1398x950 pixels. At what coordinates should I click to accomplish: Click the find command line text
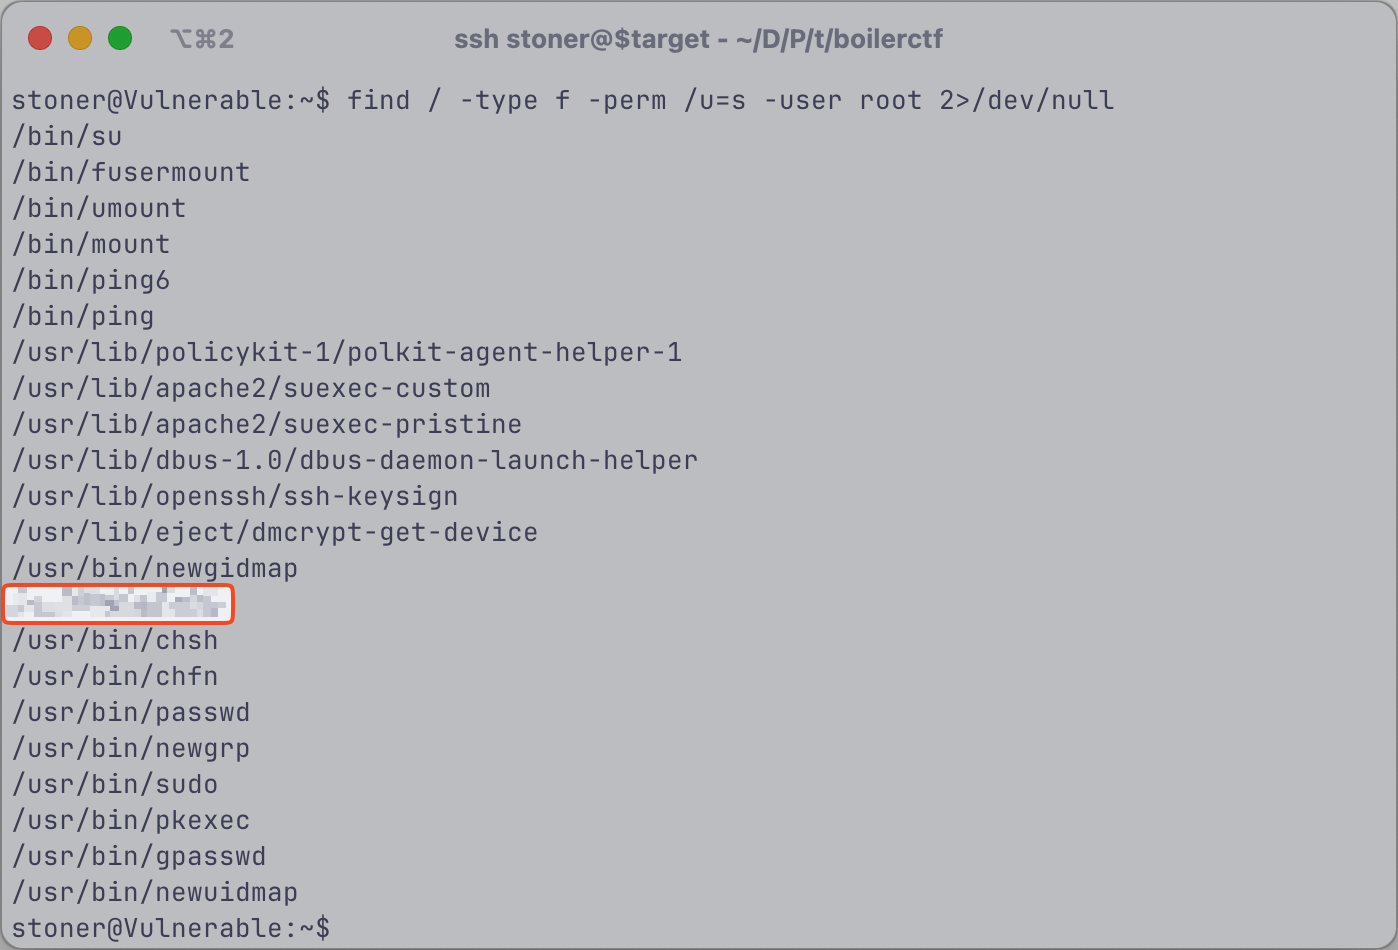point(730,100)
